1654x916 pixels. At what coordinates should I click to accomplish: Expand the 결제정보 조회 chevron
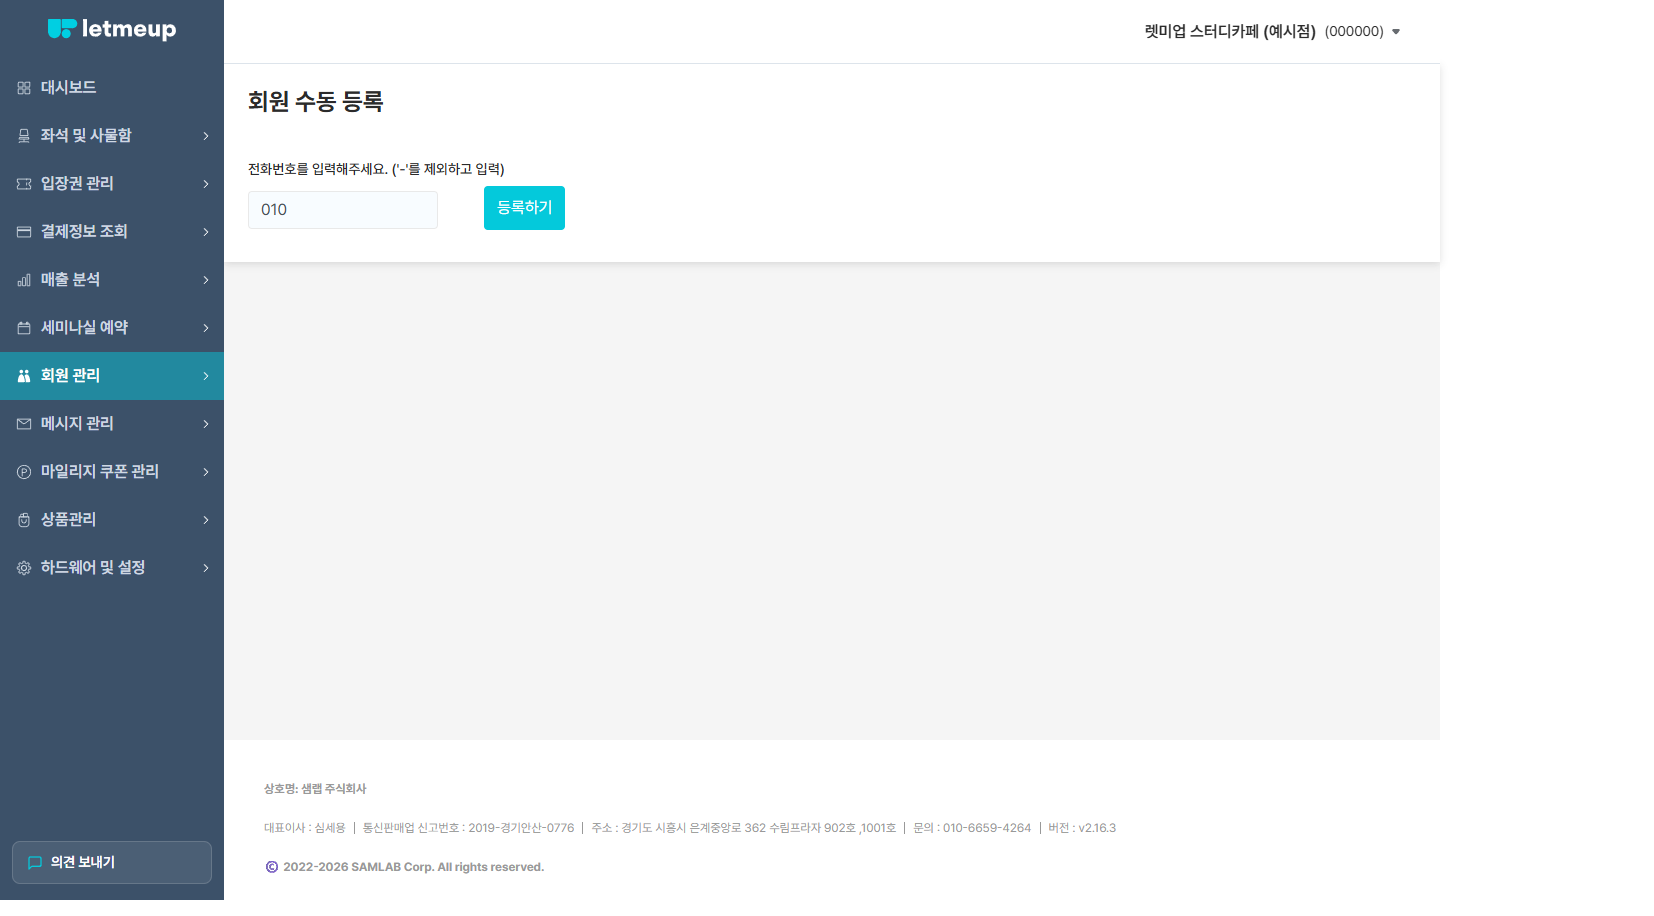coord(206,232)
